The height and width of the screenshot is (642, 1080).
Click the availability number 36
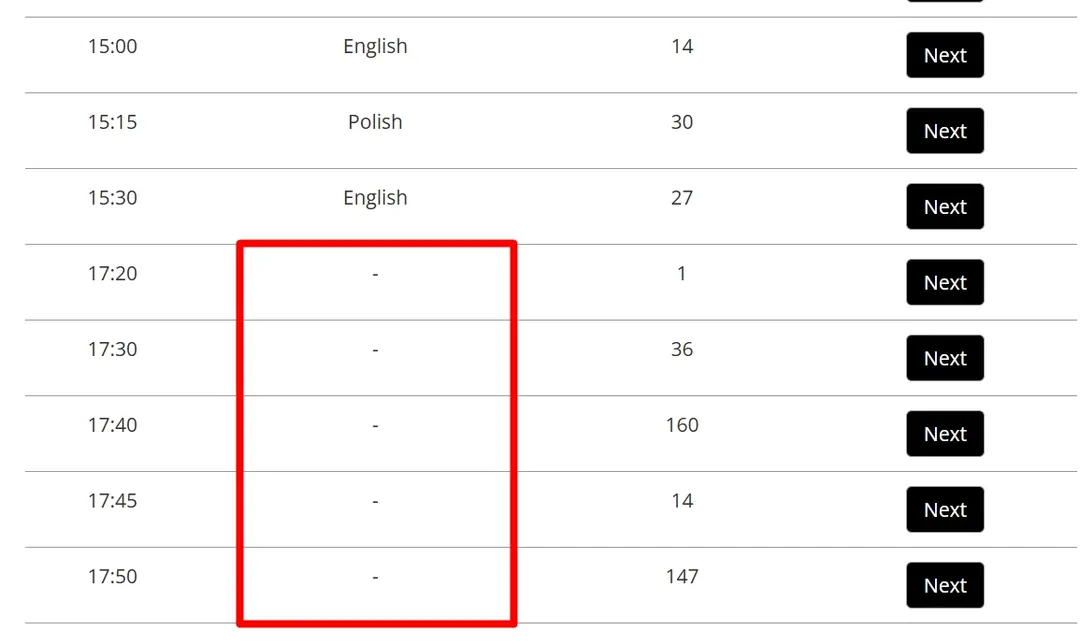682,349
